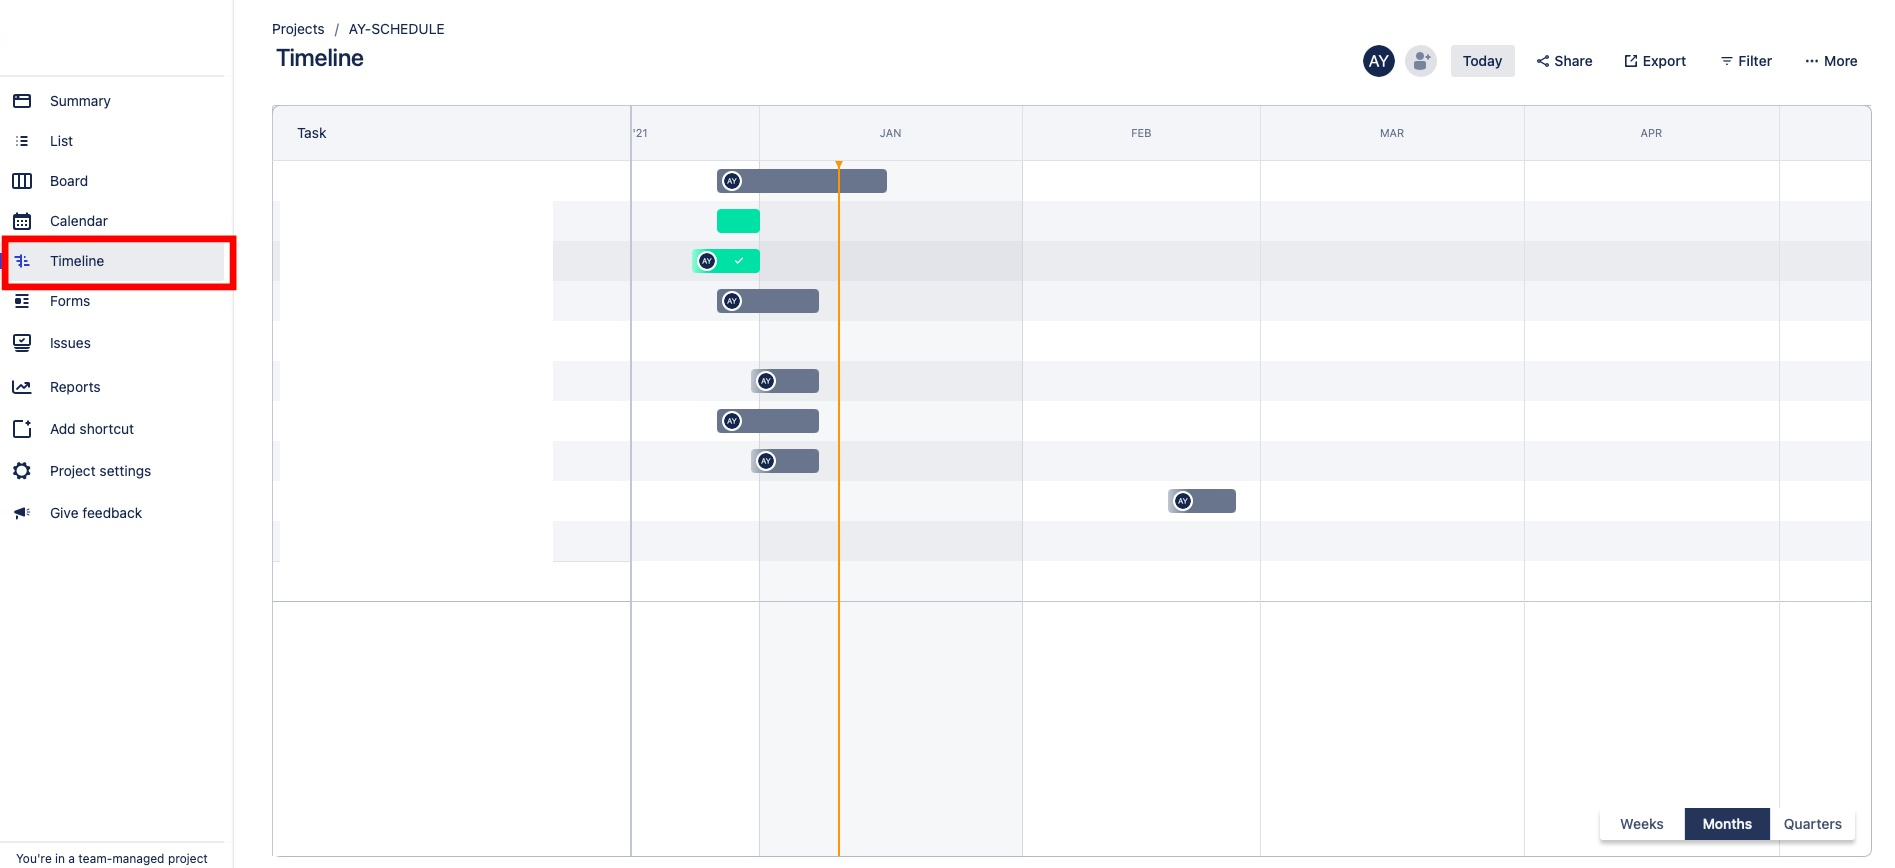Image resolution: width=1895 pixels, height=868 pixels.
Task: Open the Board view icon
Action: (22, 181)
